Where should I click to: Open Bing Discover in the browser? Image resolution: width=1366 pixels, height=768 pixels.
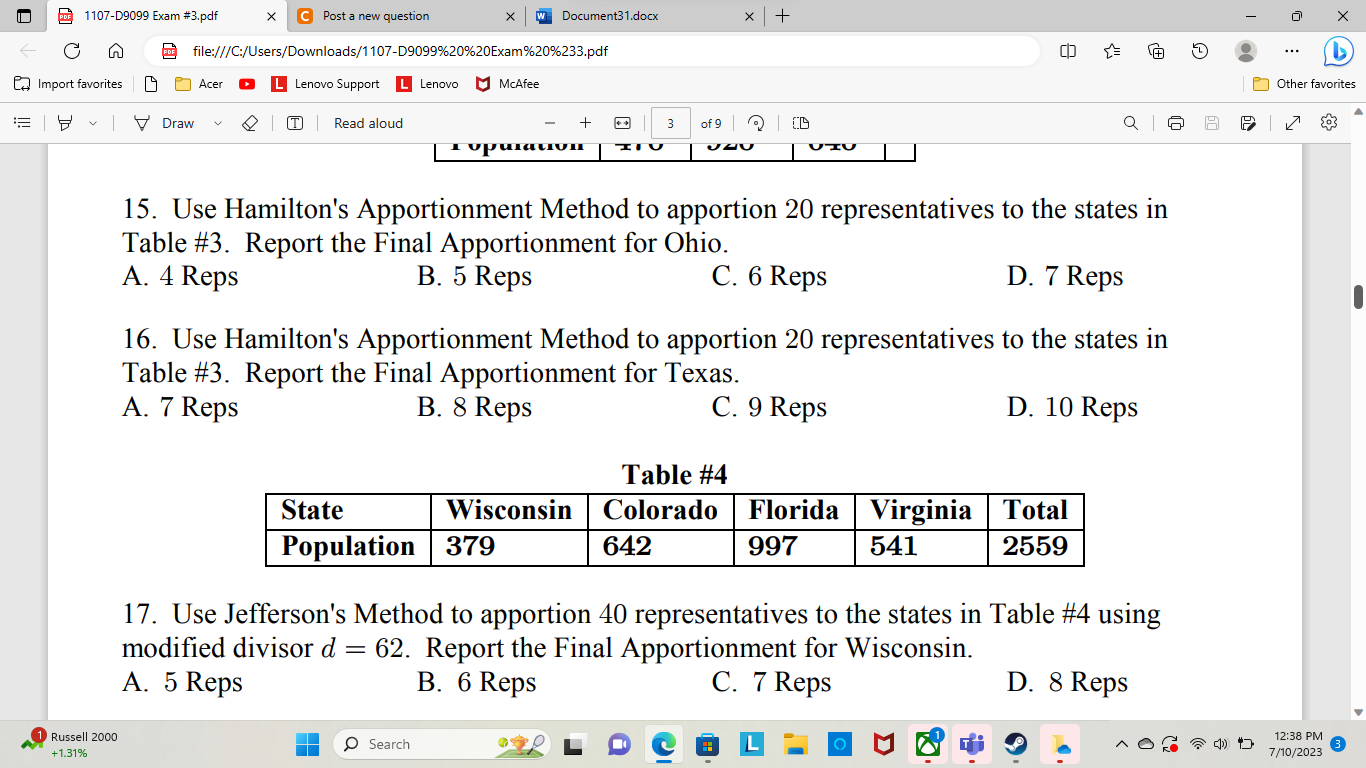pos(1339,50)
